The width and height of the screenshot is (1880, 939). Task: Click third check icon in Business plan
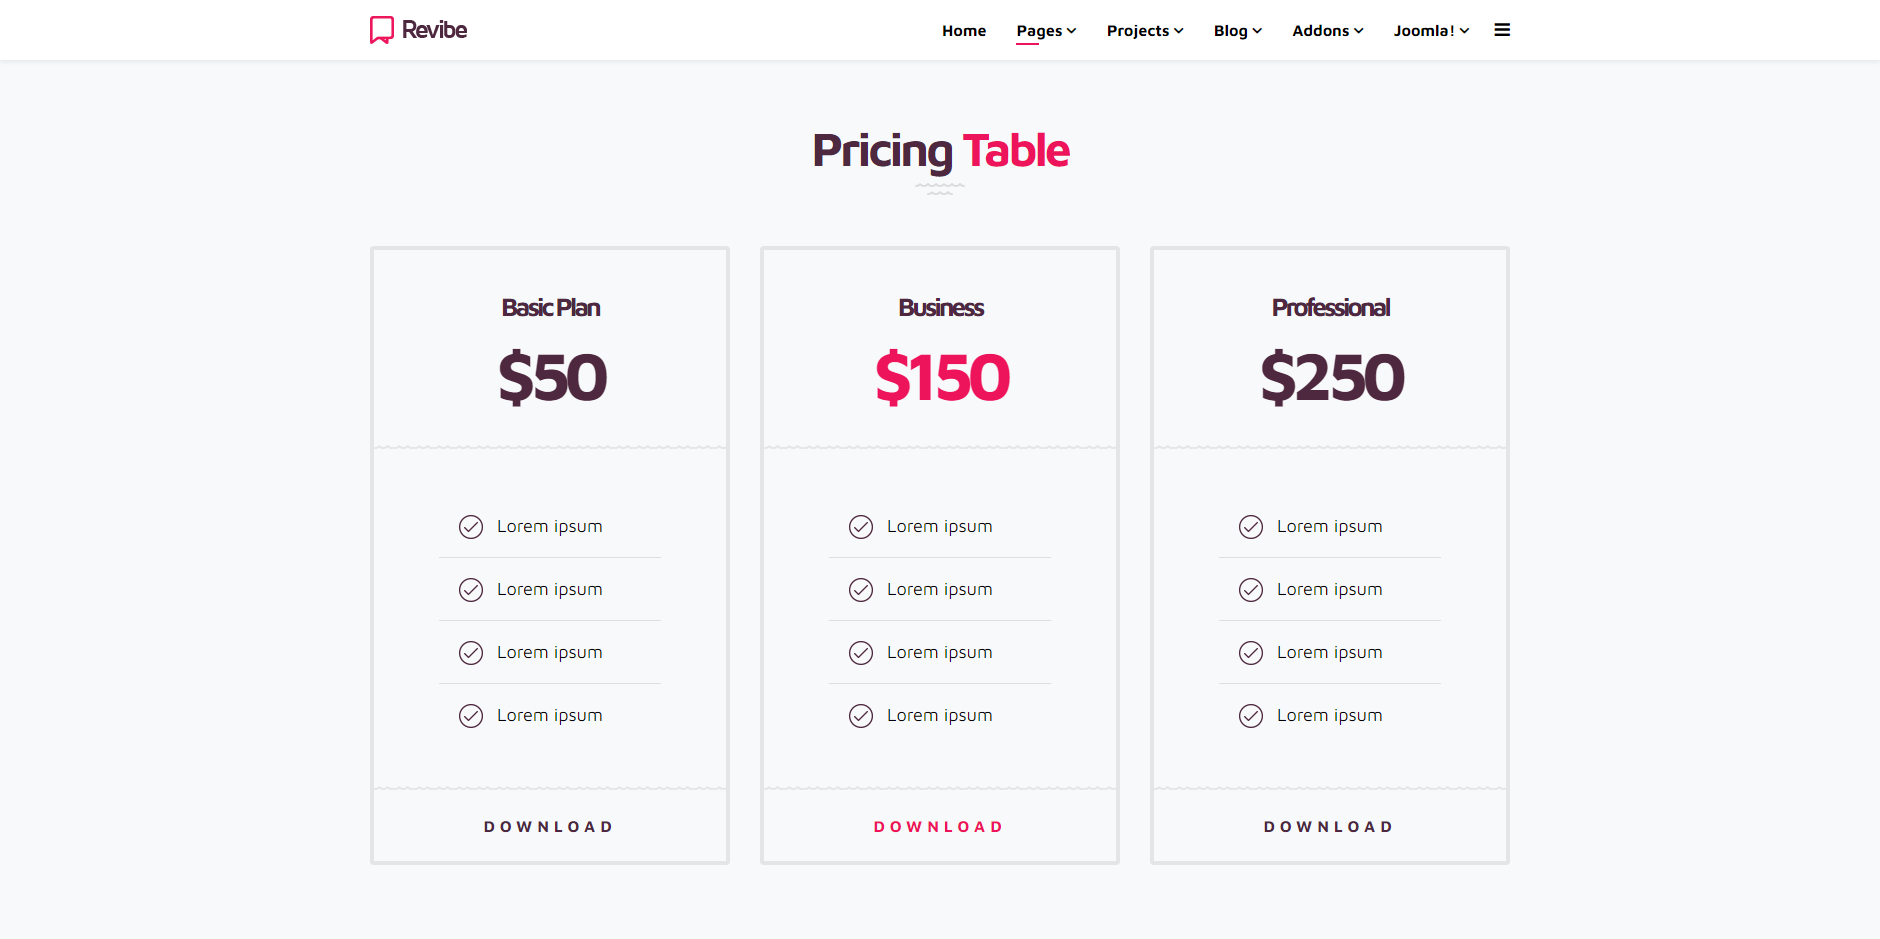click(x=861, y=653)
